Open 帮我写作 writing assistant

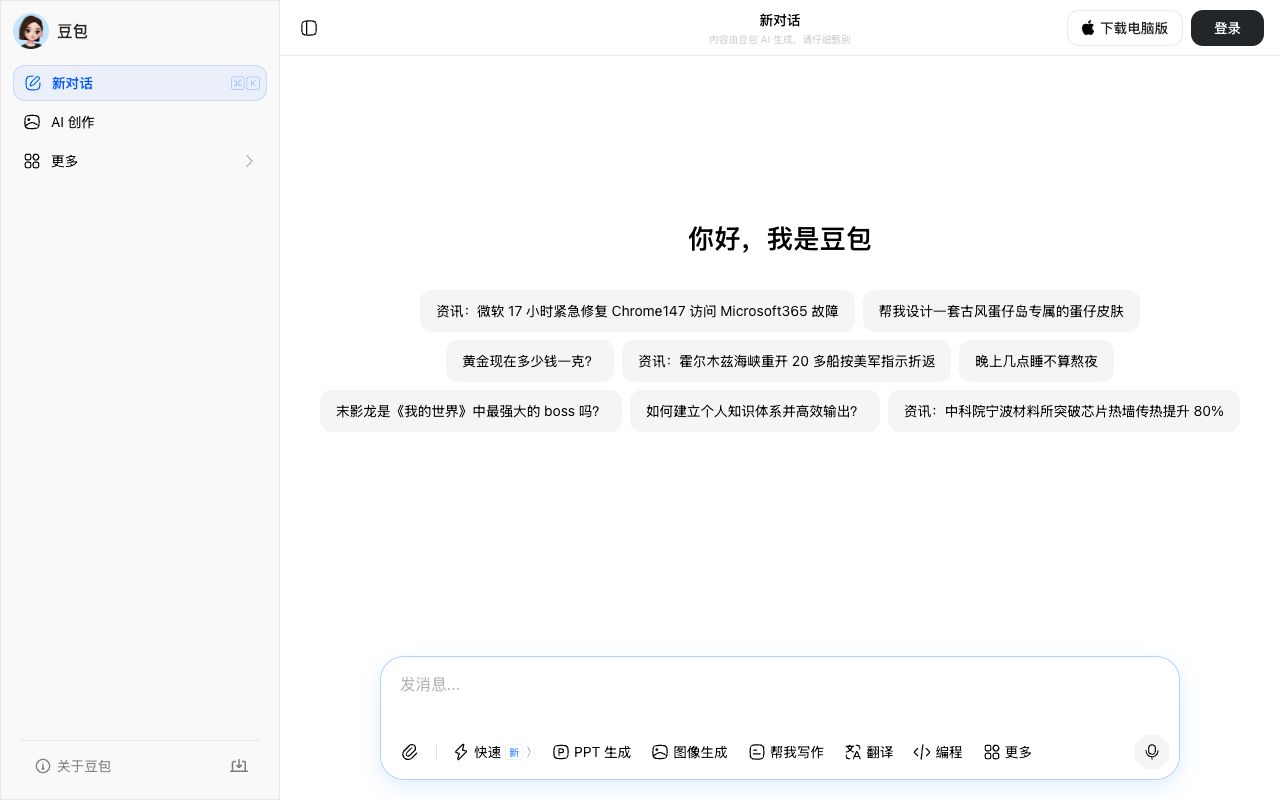pyautogui.click(x=787, y=752)
